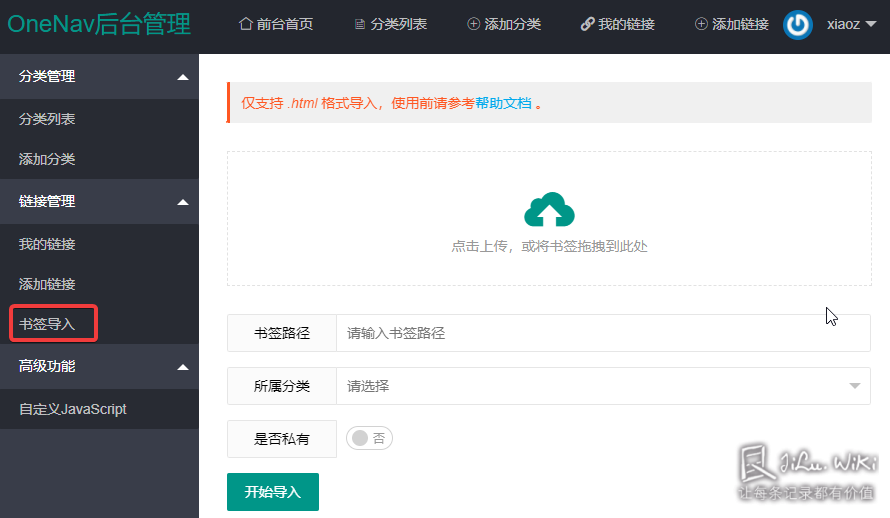Click the chain icon beside 我的链接 in the top bar
The image size is (890, 518).
587,24
